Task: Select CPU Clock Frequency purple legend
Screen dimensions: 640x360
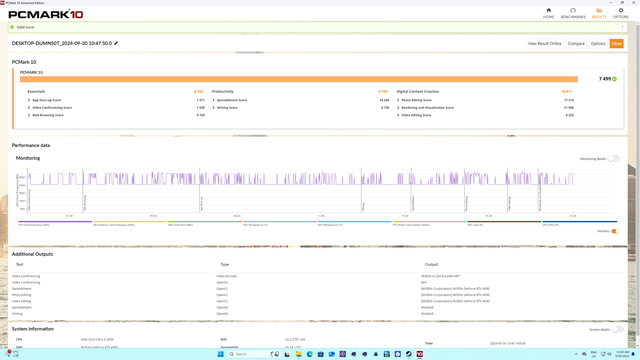Action: point(55,223)
